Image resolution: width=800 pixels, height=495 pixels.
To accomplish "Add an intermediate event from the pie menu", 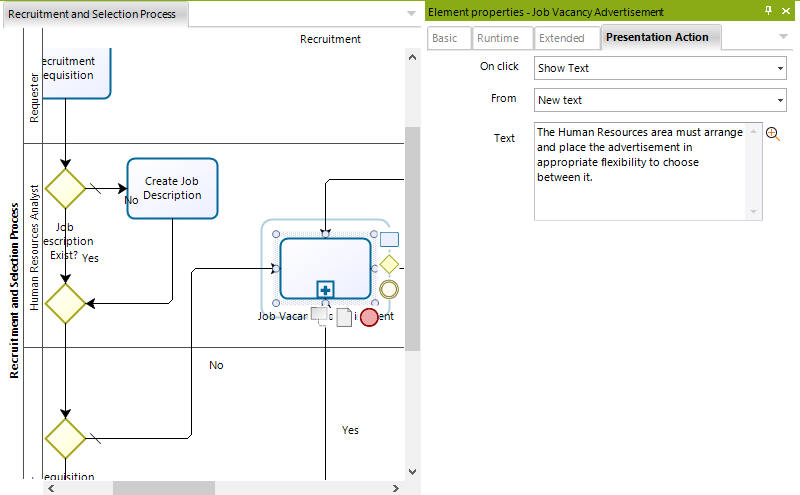I will point(389,289).
